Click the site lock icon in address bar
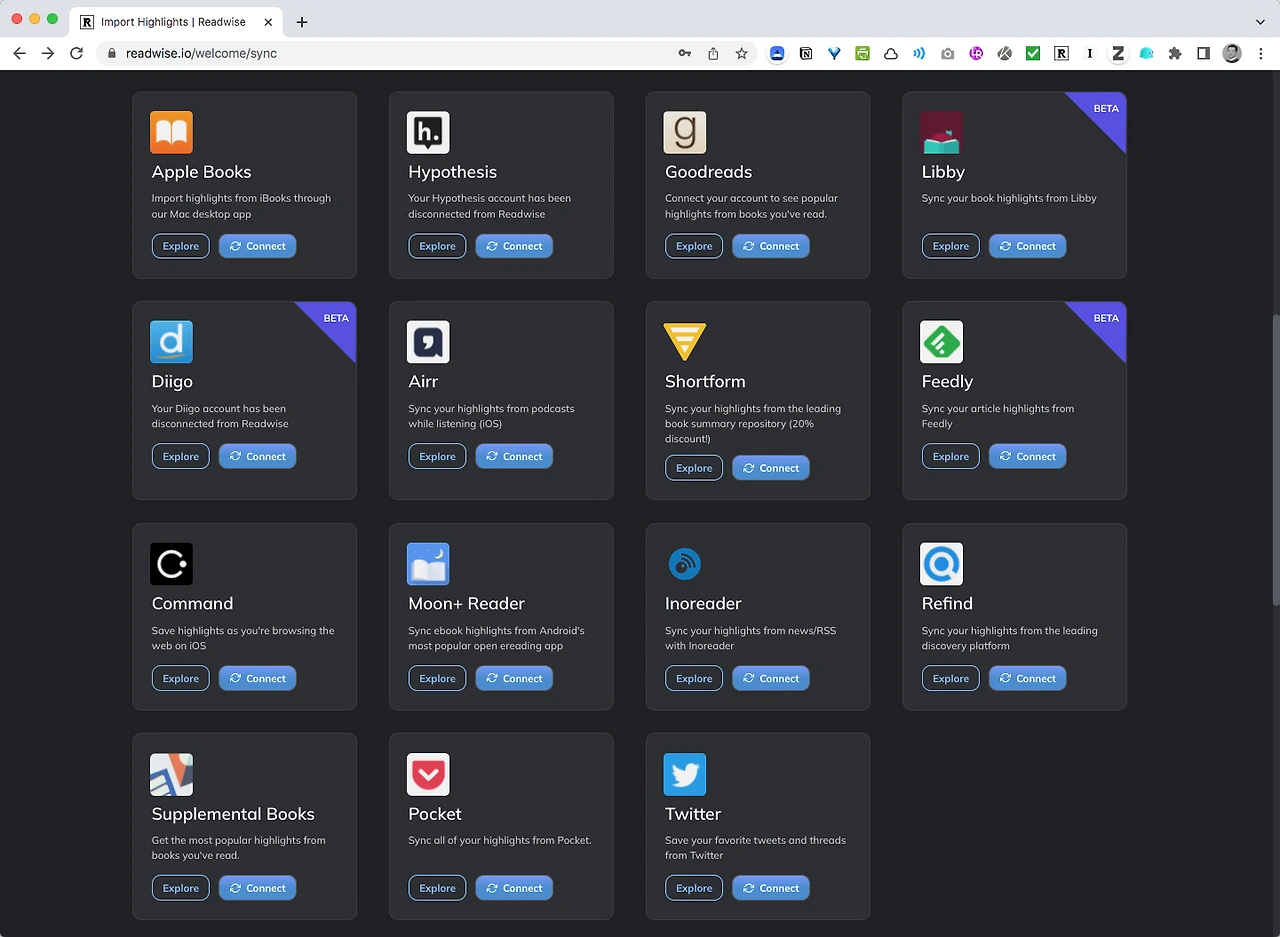This screenshot has width=1280, height=937. [111, 53]
